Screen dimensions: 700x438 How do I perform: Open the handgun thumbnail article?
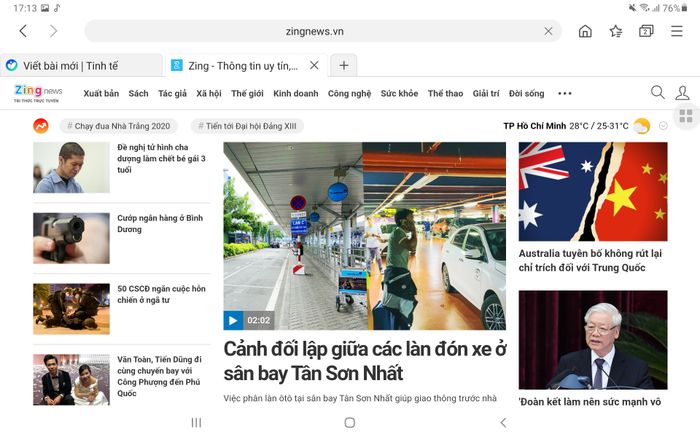tap(71, 238)
